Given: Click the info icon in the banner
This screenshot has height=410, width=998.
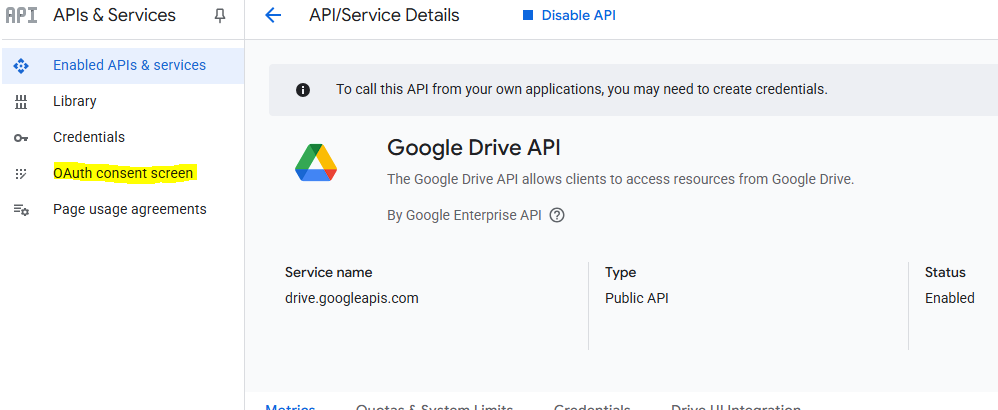Looking at the screenshot, I should tap(303, 90).
